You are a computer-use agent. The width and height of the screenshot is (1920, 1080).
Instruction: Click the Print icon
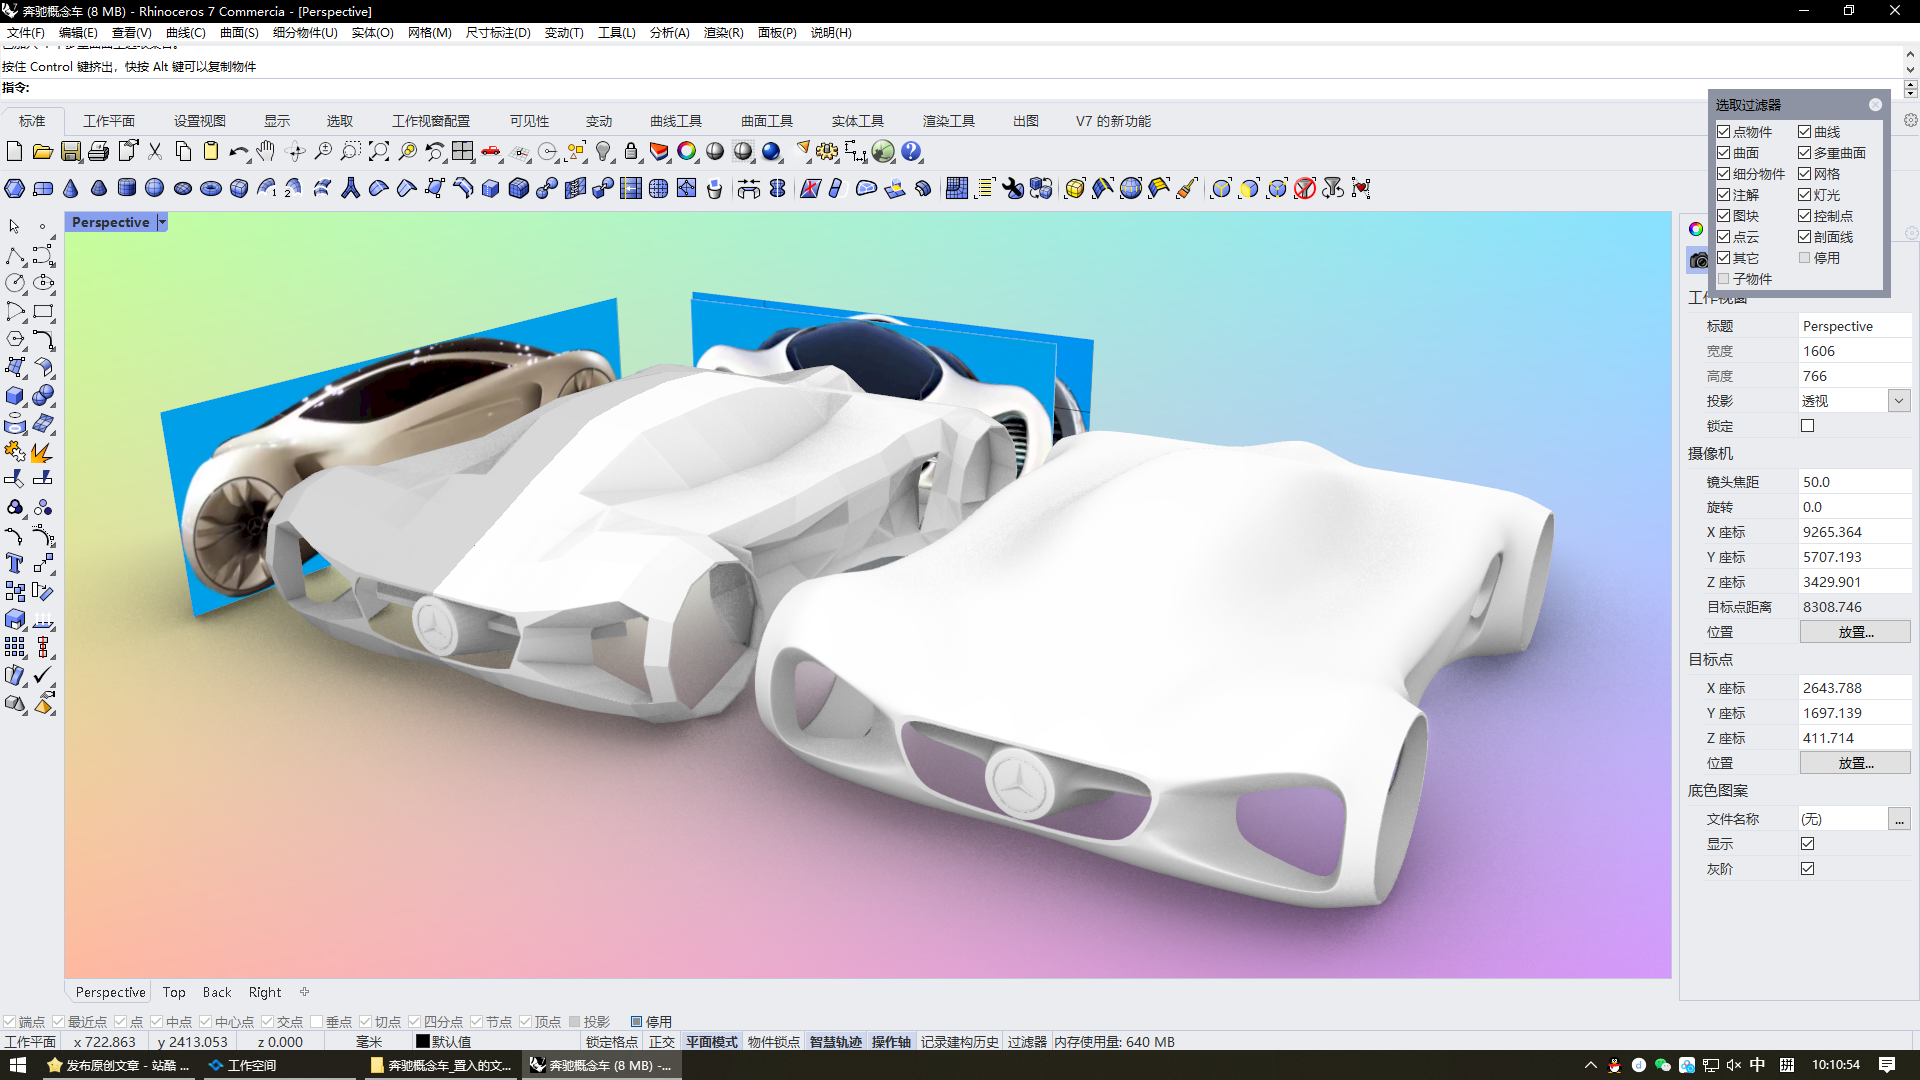pyautogui.click(x=98, y=152)
